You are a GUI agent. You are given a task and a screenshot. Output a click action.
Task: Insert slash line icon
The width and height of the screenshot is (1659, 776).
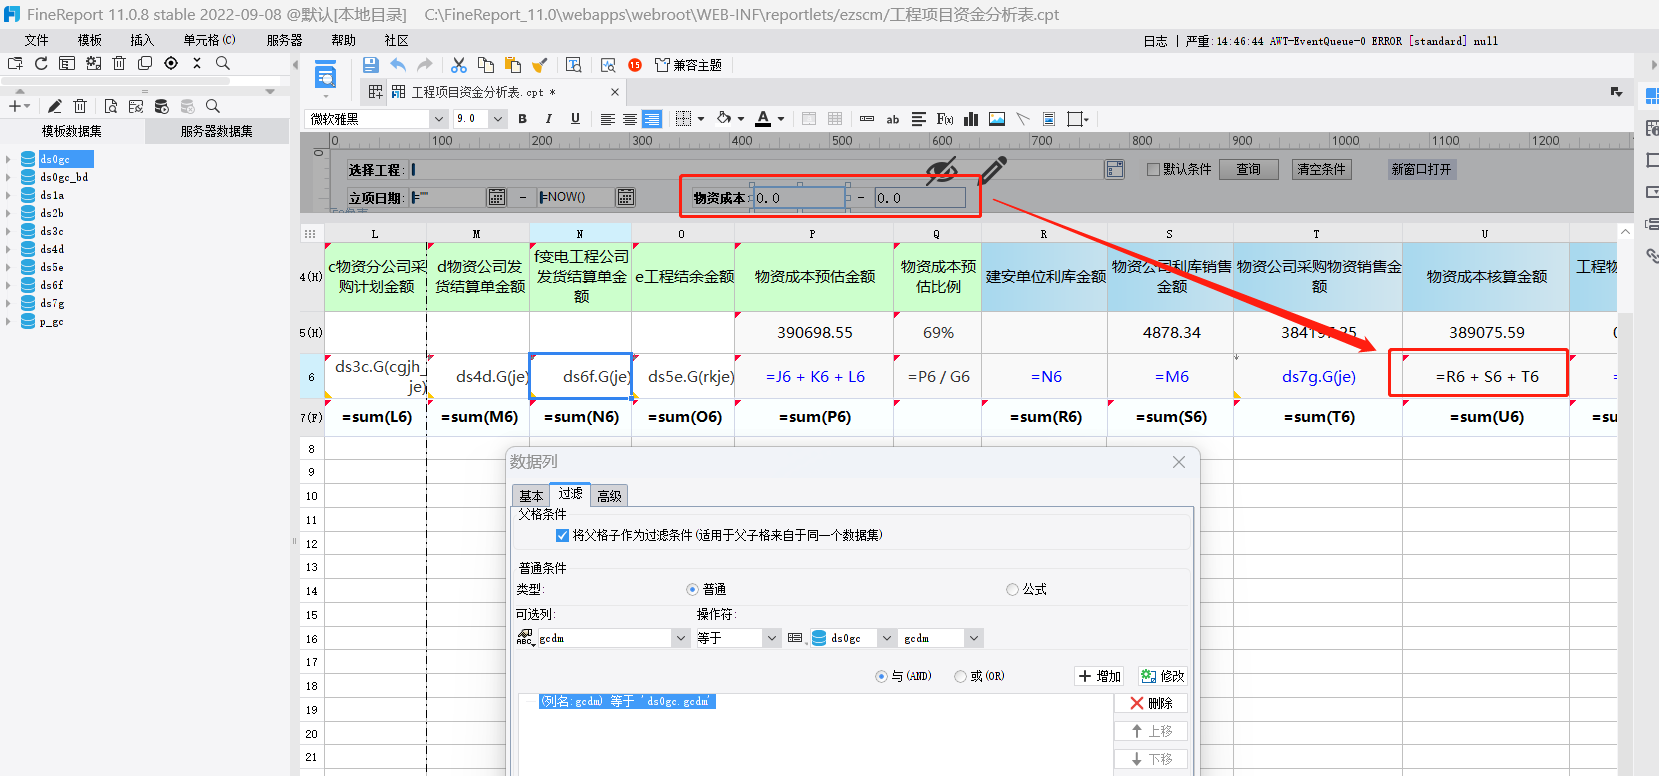[1023, 119]
